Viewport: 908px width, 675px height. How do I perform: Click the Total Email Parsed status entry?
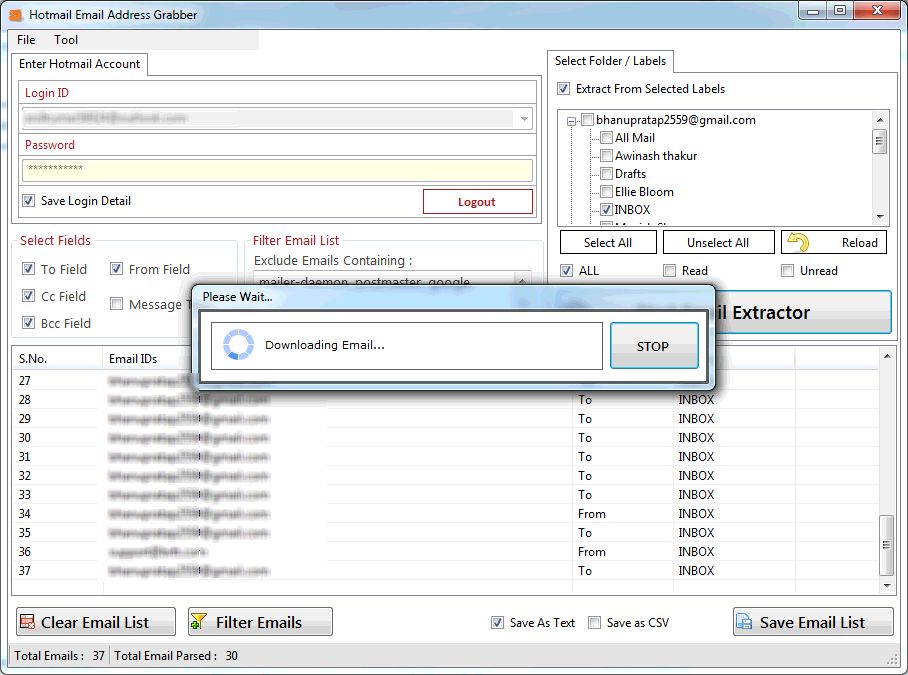click(x=176, y=656)
